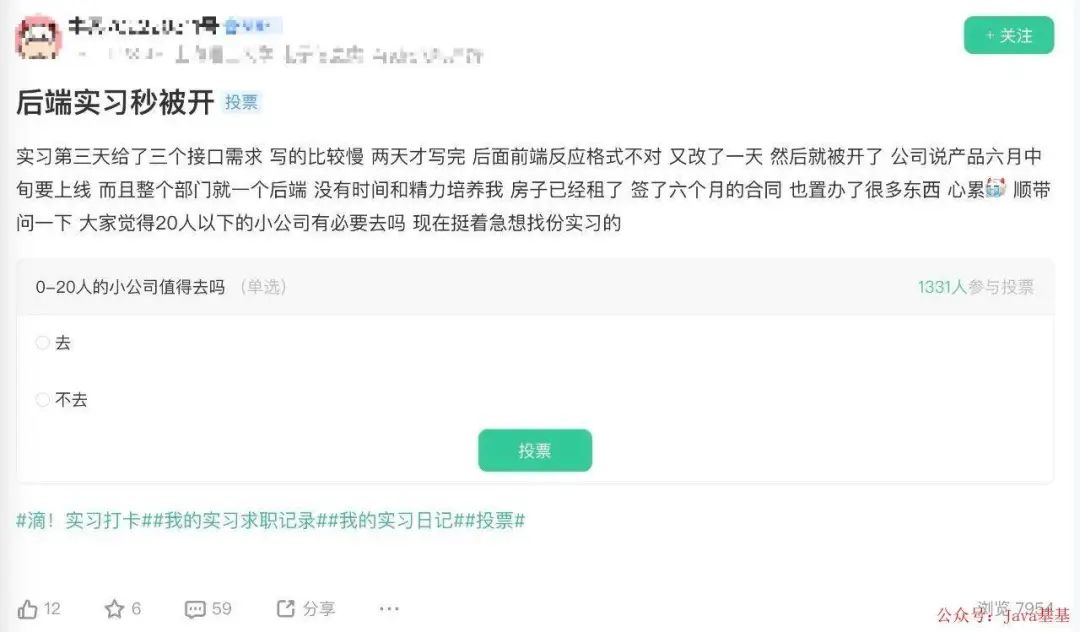Image resolution: width=1080 pixels, height=632 pixels.
Task: Select the 去 radio option
Action: coord(42,342)
